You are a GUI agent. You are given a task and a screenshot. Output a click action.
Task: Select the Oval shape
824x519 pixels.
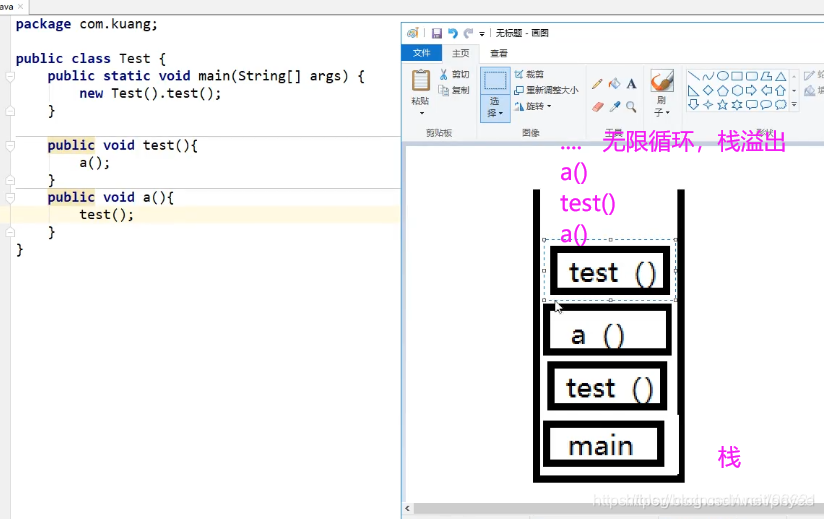pyautogui.click(x=723, y=76)
